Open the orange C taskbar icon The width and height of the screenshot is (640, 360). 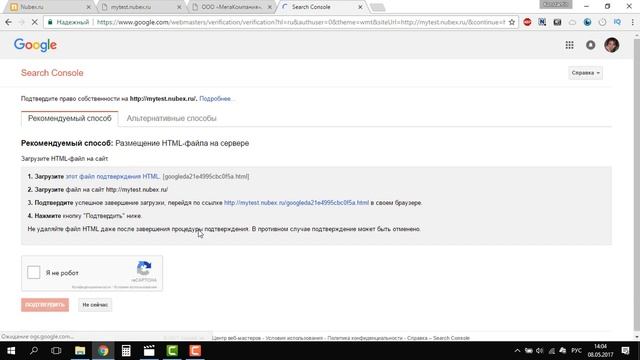click(x=195, y=351)
